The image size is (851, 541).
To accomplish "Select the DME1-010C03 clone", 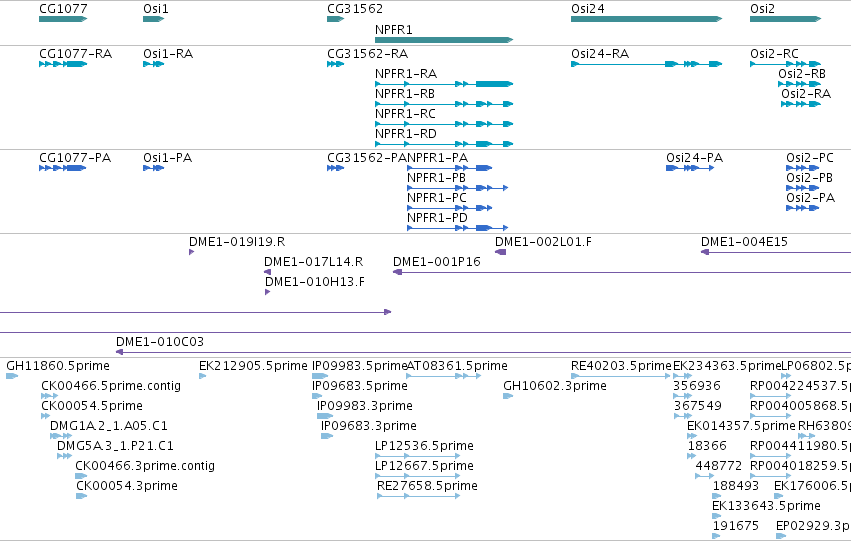I will 484,353.
